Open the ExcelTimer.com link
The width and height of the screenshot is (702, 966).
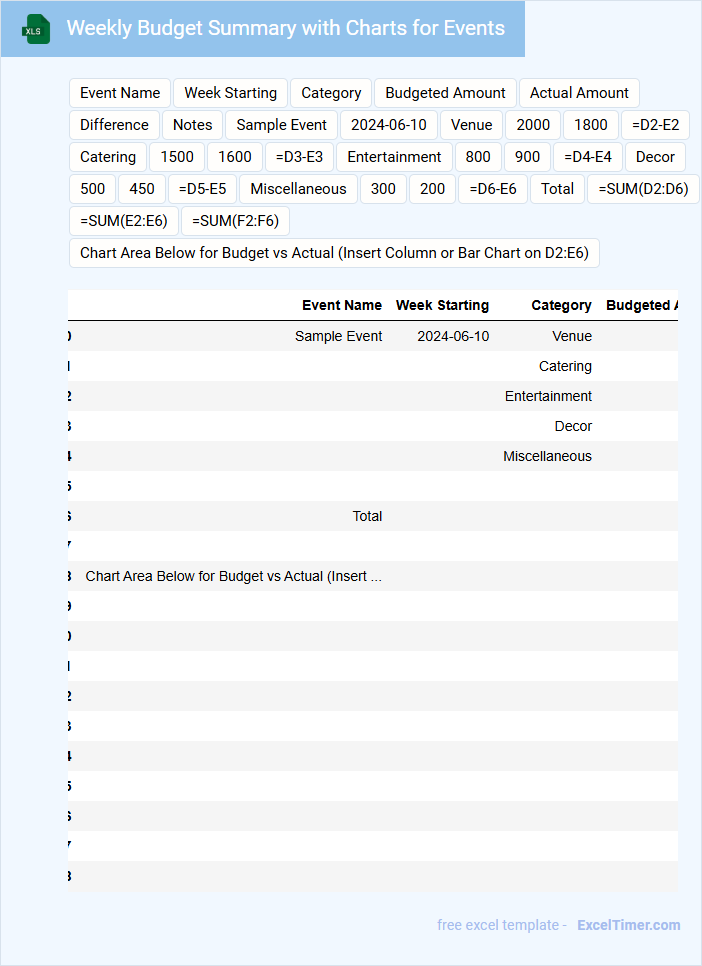point(629,925)
